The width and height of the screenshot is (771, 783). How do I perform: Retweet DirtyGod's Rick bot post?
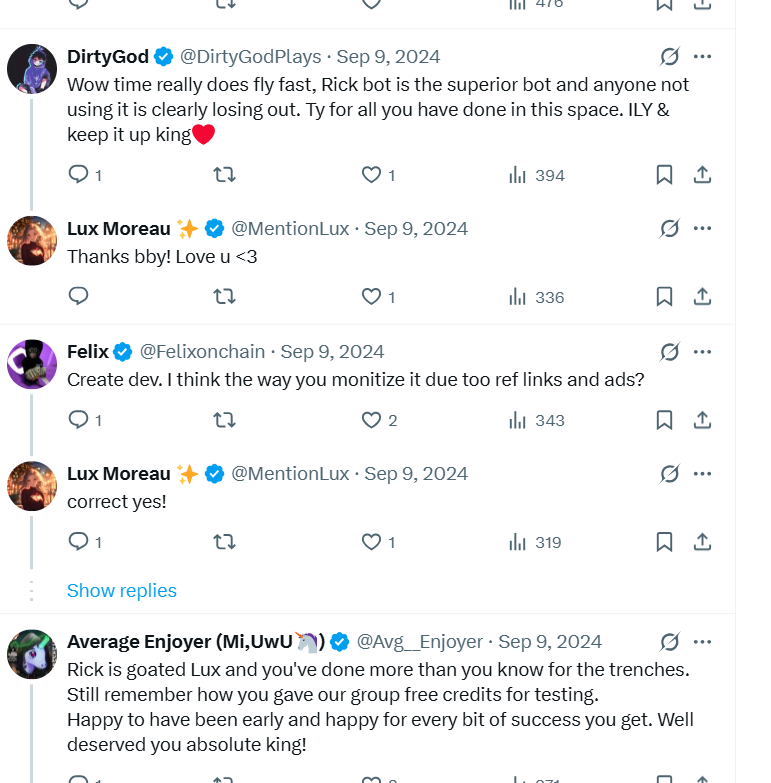coord(225,175)
